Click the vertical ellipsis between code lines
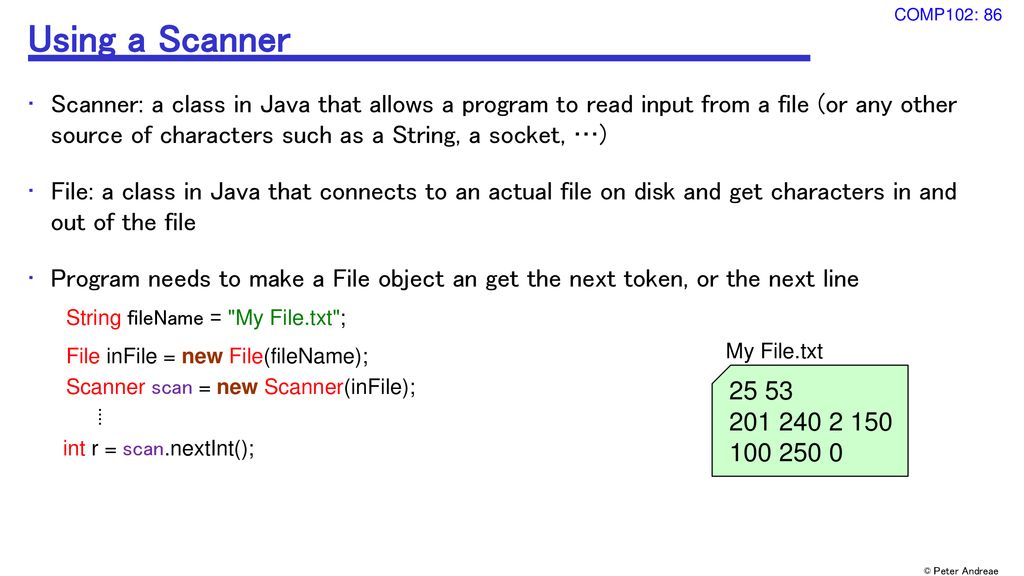 pyautogui.click(x=100, y=416)
